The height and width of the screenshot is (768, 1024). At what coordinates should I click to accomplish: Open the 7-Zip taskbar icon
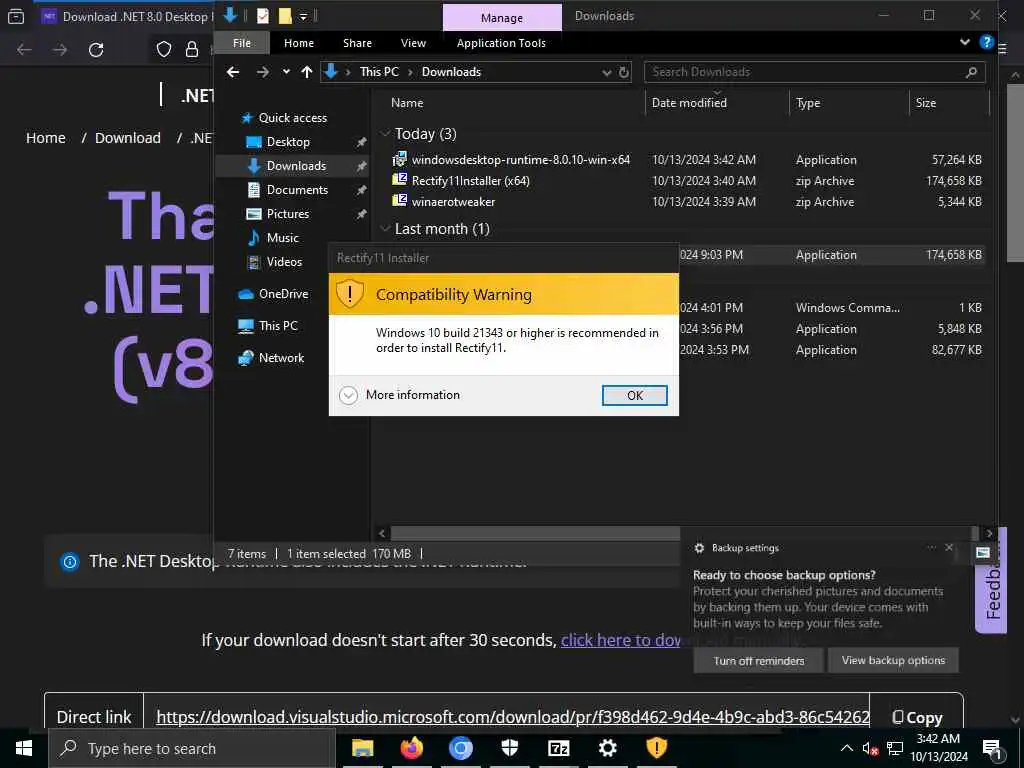[x=558, y=748]
